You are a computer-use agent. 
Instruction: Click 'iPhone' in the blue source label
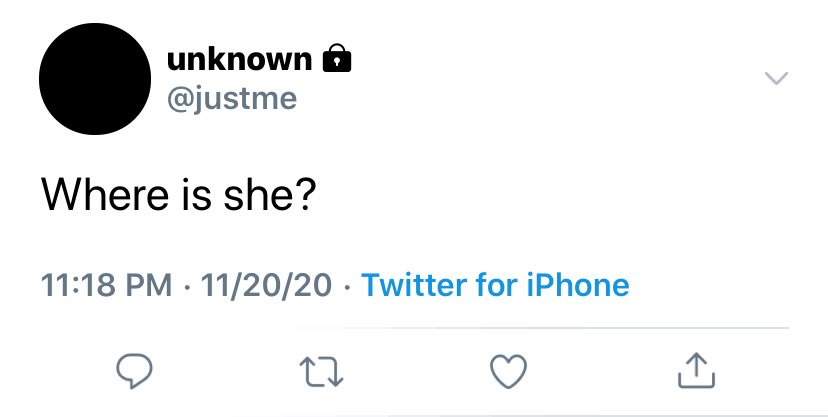pyautogui.click(x=578, y=285)
